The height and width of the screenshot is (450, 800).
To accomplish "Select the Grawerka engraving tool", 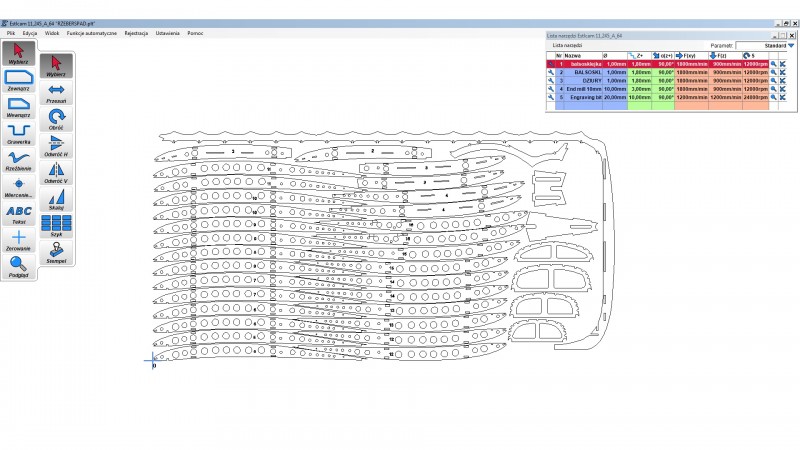I will point(19,134).
